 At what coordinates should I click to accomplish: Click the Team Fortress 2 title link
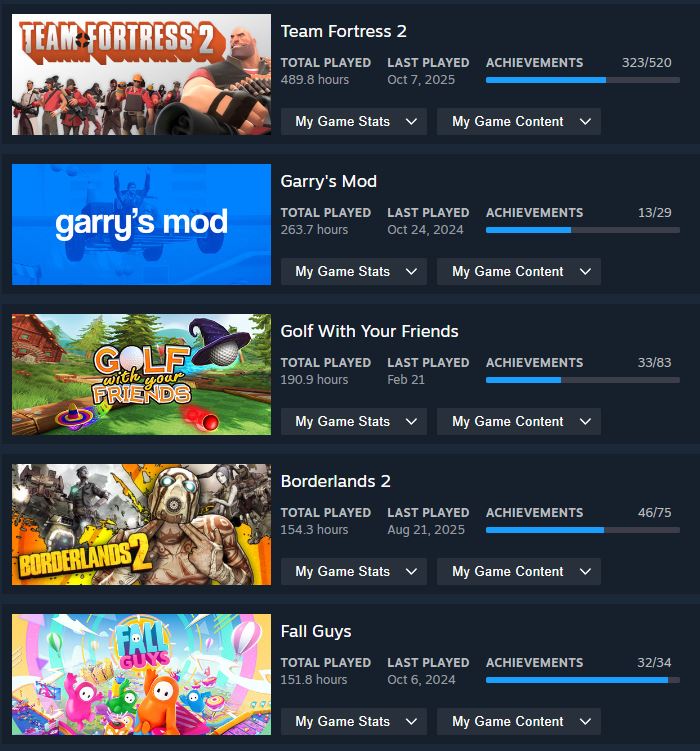tap(343, 31)
